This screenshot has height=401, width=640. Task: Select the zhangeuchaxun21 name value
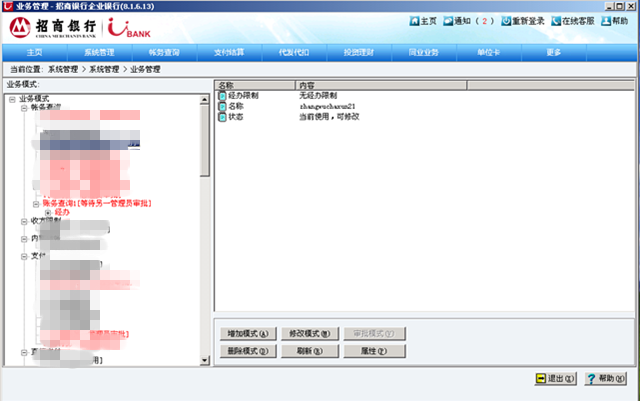(x=327, y=106)
